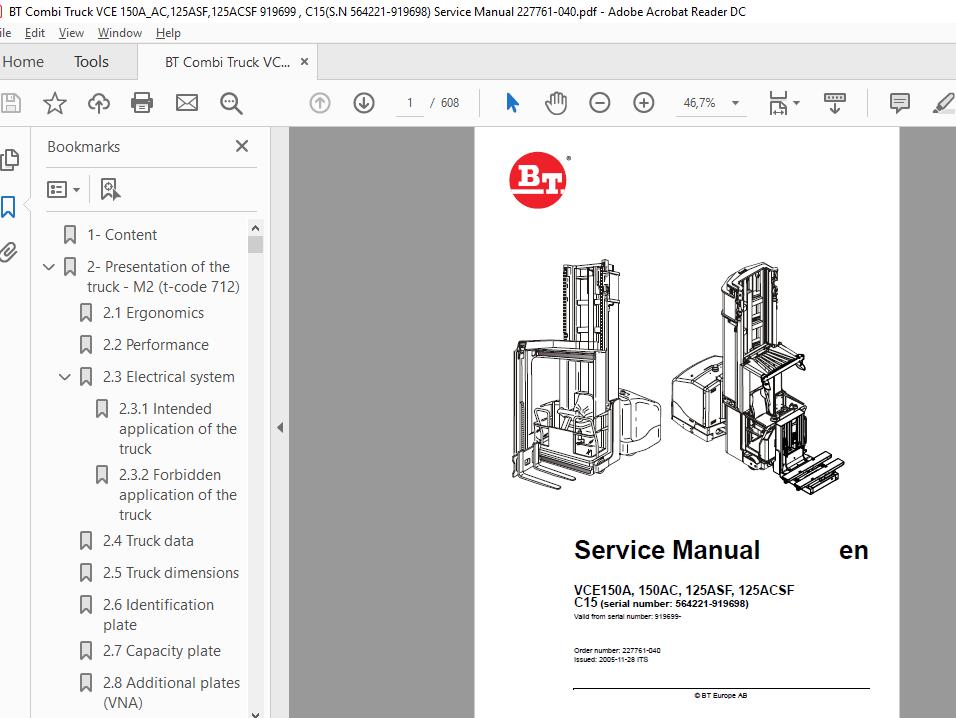The image size is (956, 718).
Task: Click the Service Manual title on the page
Action: click(667, 550)
